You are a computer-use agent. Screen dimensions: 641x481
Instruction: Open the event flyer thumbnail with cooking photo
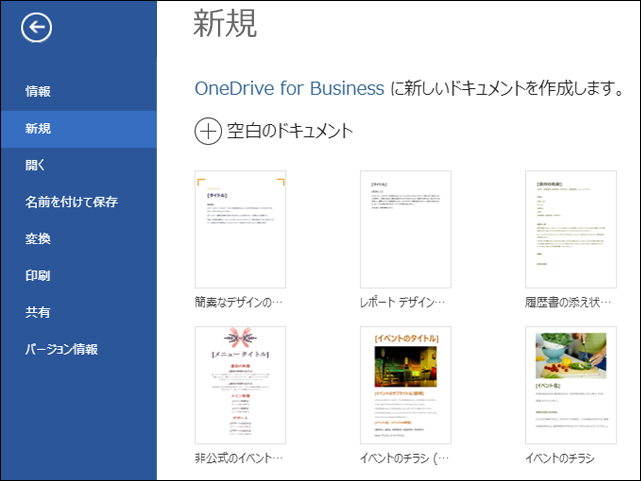coord(570,385)
